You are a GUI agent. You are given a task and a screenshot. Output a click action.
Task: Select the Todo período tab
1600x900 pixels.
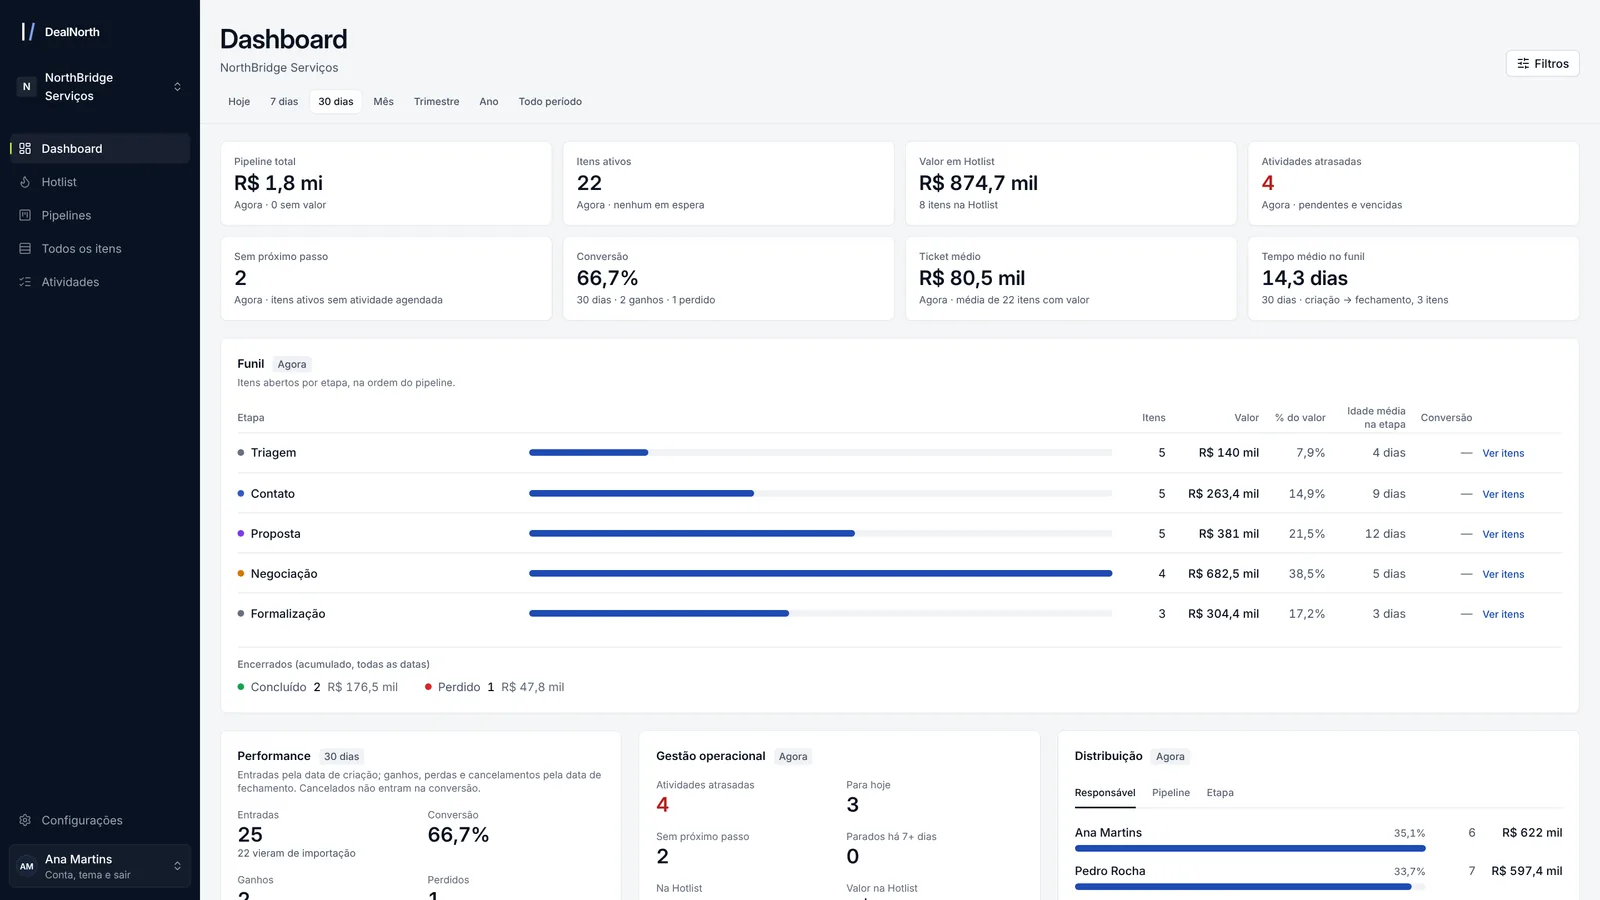click(550, 102)
